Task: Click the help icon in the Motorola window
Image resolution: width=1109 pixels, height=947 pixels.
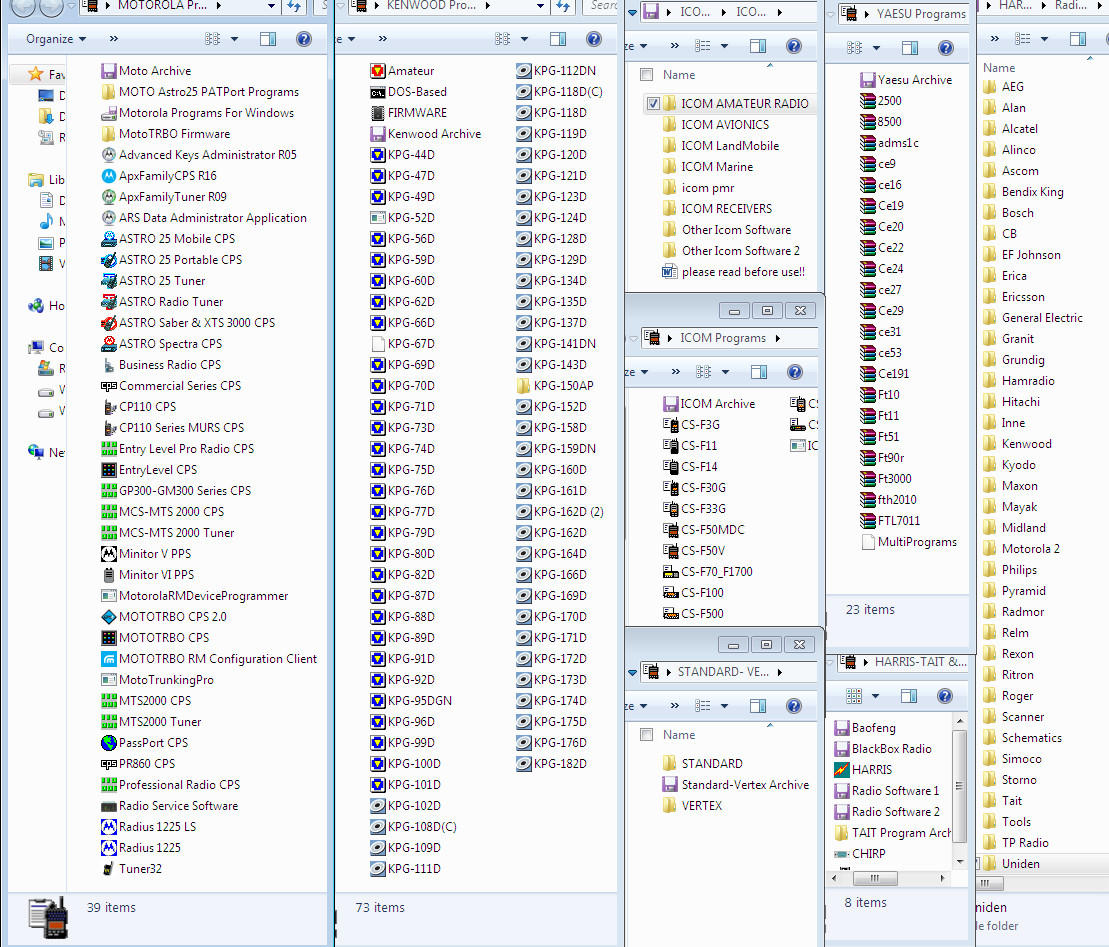Action: coord(304,39)
